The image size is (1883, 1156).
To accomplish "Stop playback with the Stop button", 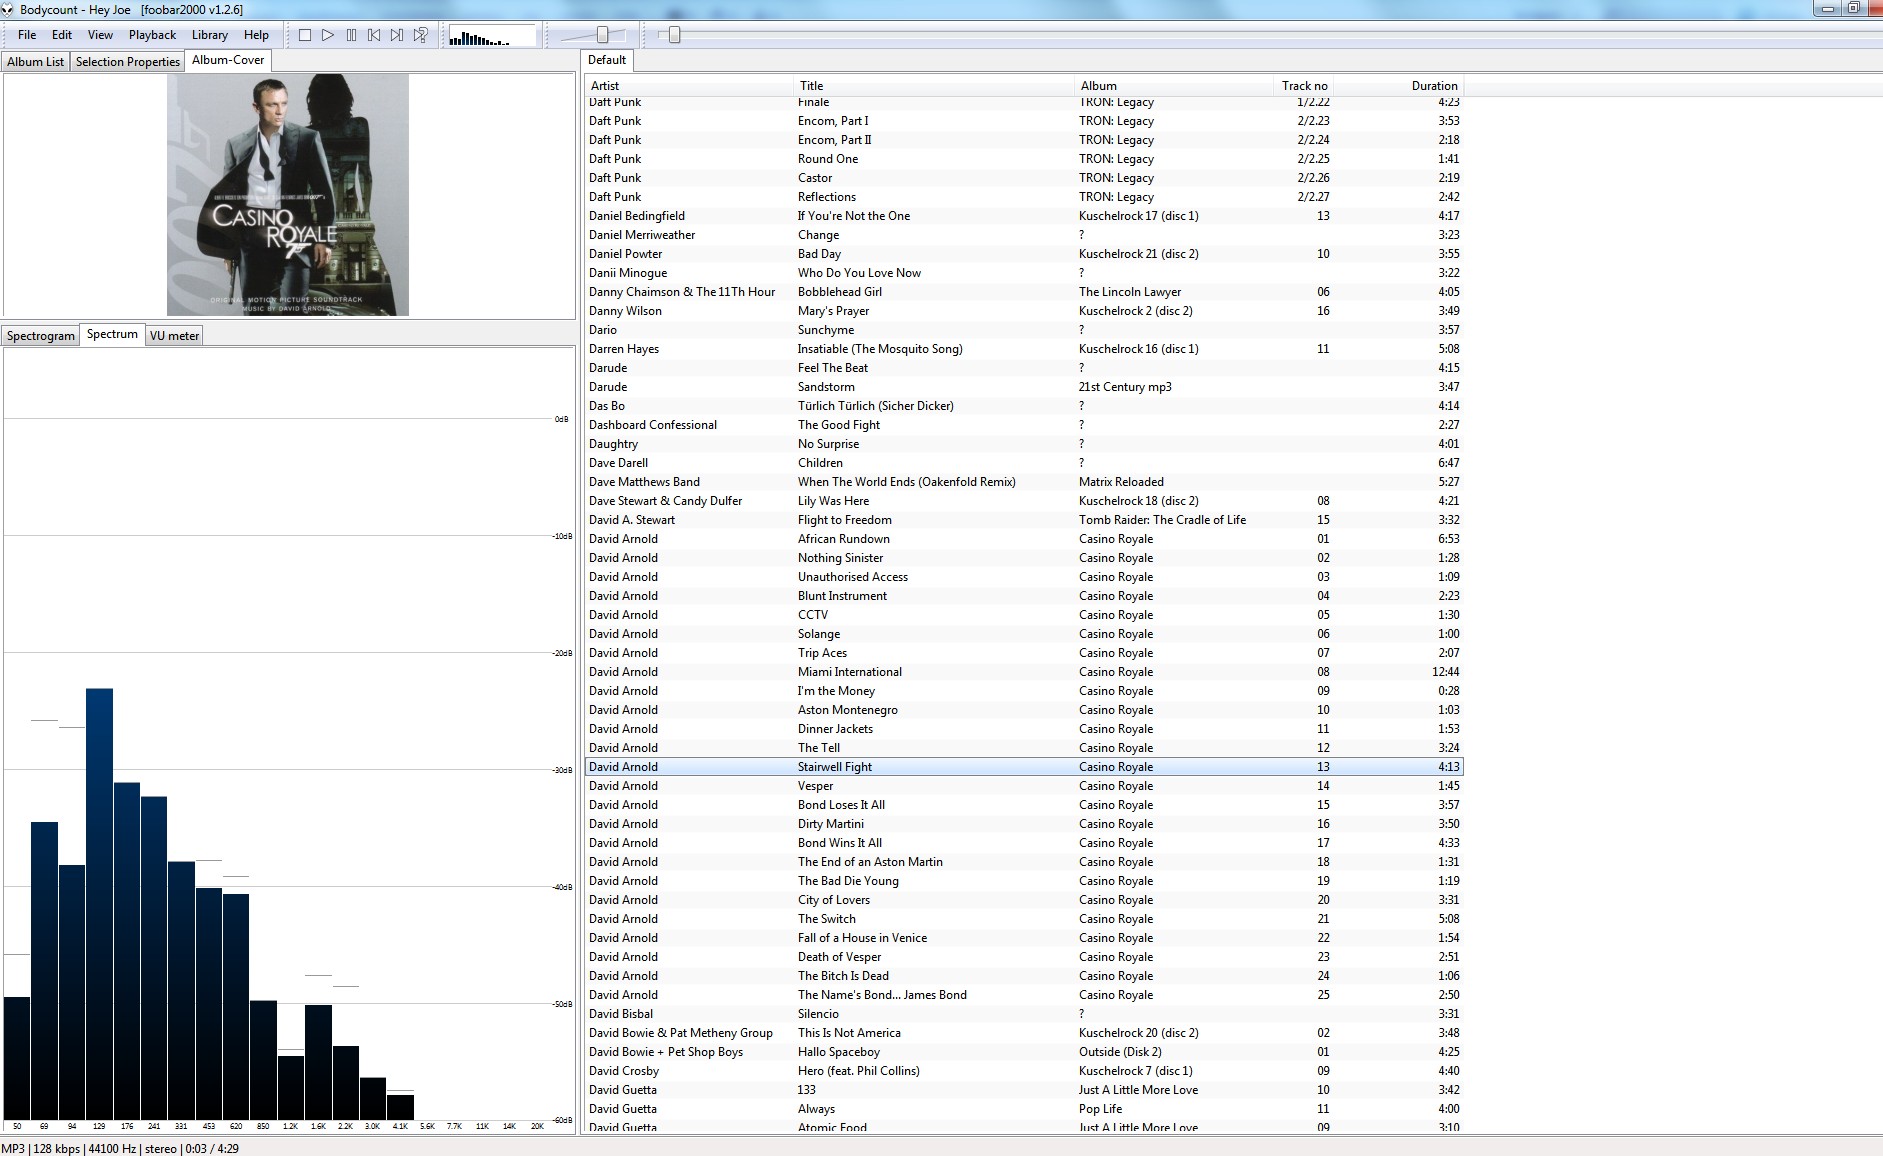I will 305,35.
